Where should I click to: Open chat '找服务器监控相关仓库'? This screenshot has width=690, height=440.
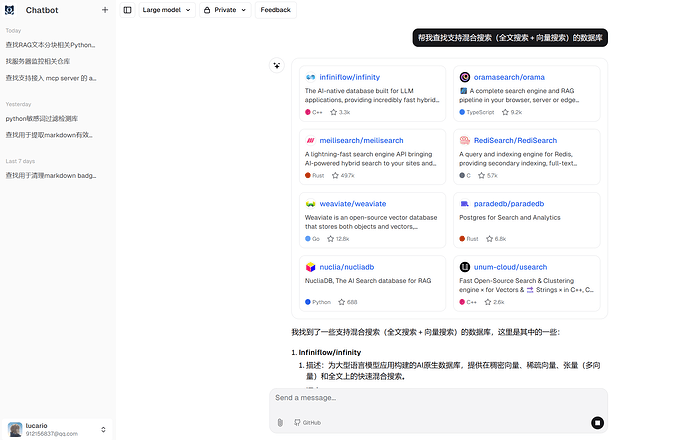pos(38,61)
